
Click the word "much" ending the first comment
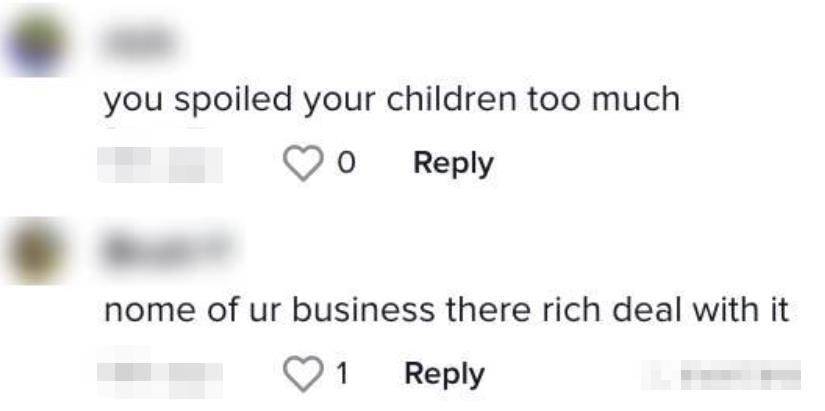(636, 99)
